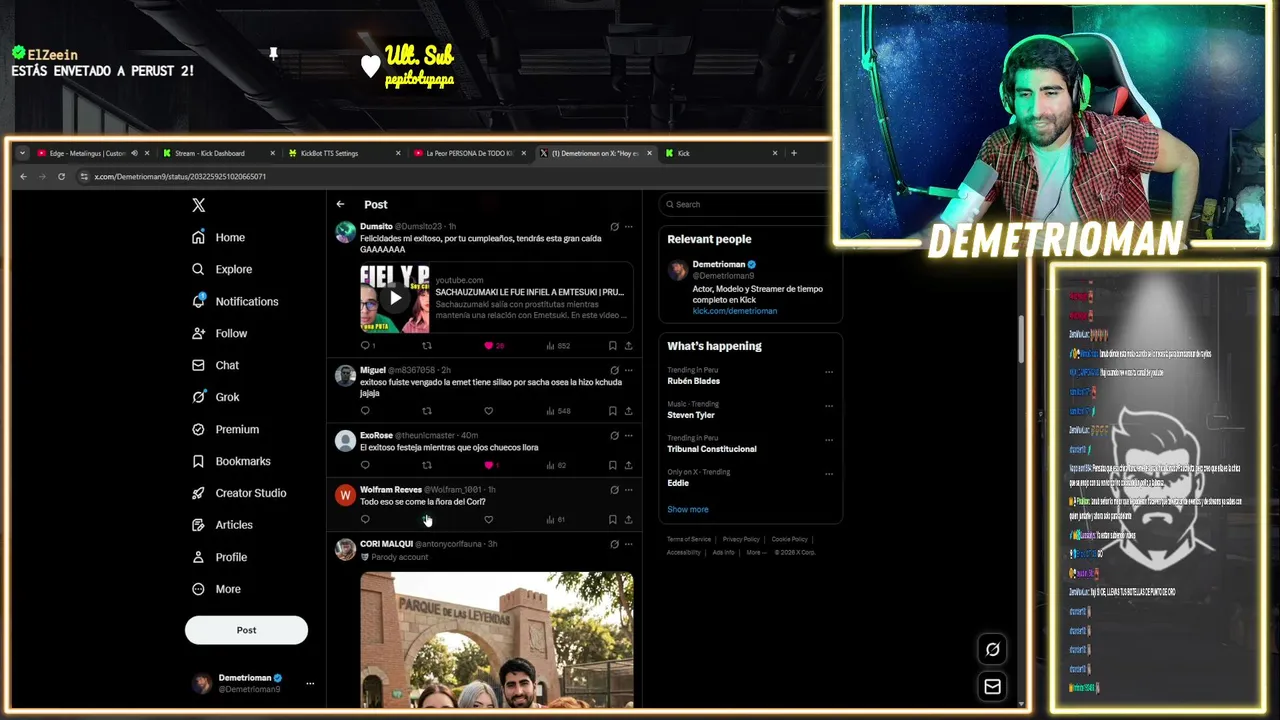Viewport: 1280px width, 720px height.
Task: Unlike ExoRose's reply
Action: coord(488,465)
